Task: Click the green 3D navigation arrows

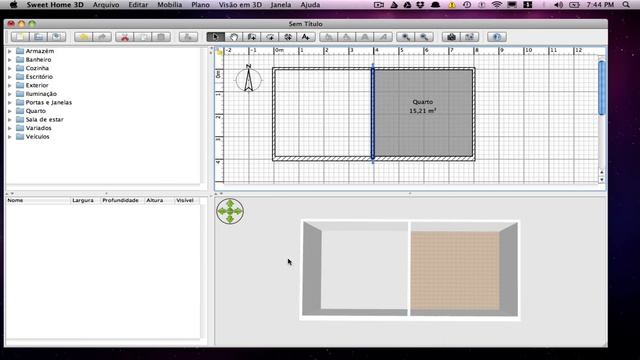Action: [x=230, y=211]
